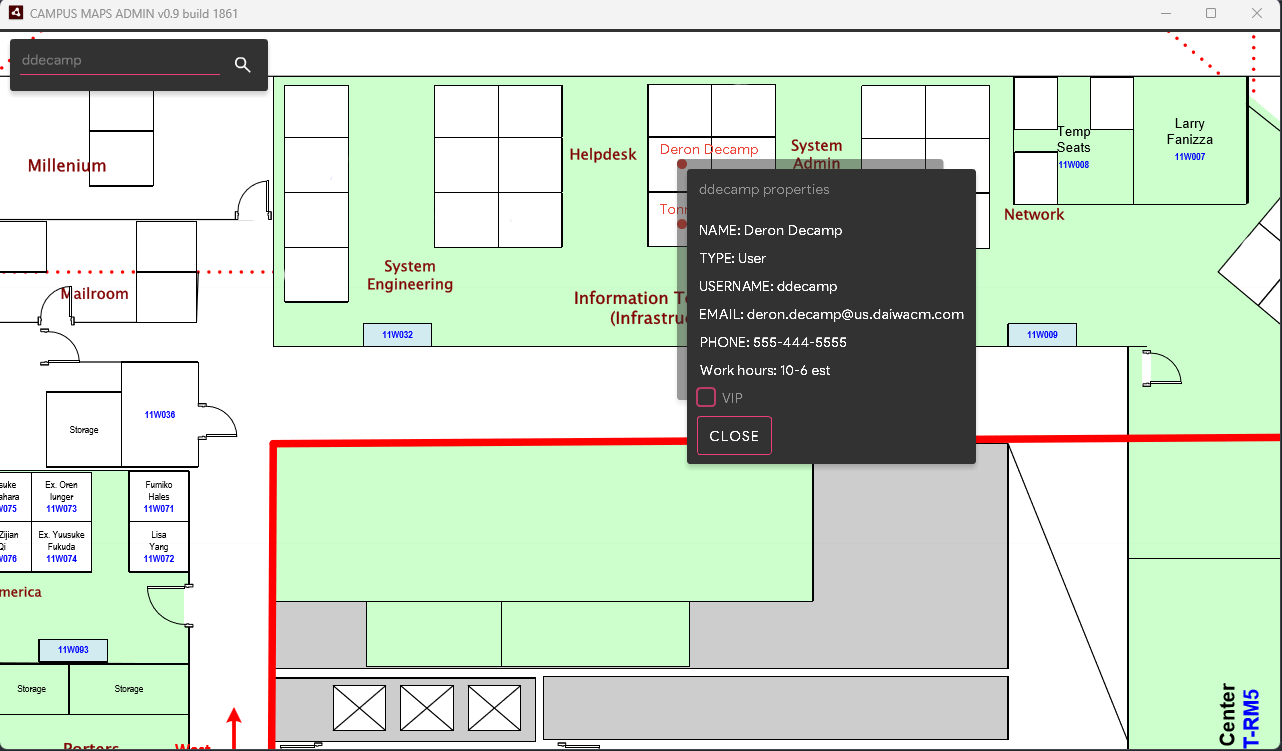Click room tag 11W009
Viewport: 1282px width, 751px height.
(1042, 335)
